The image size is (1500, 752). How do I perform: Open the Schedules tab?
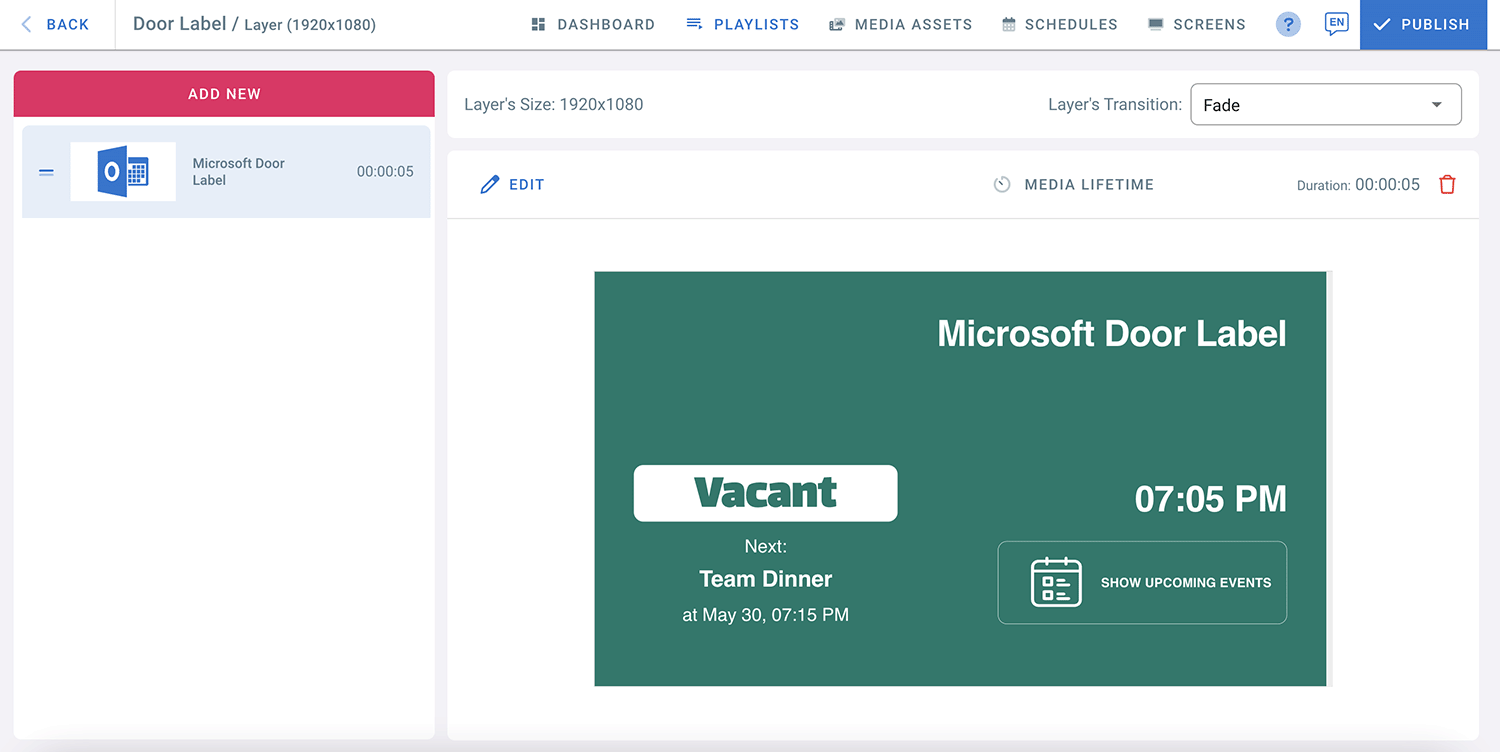[1059, 25]
